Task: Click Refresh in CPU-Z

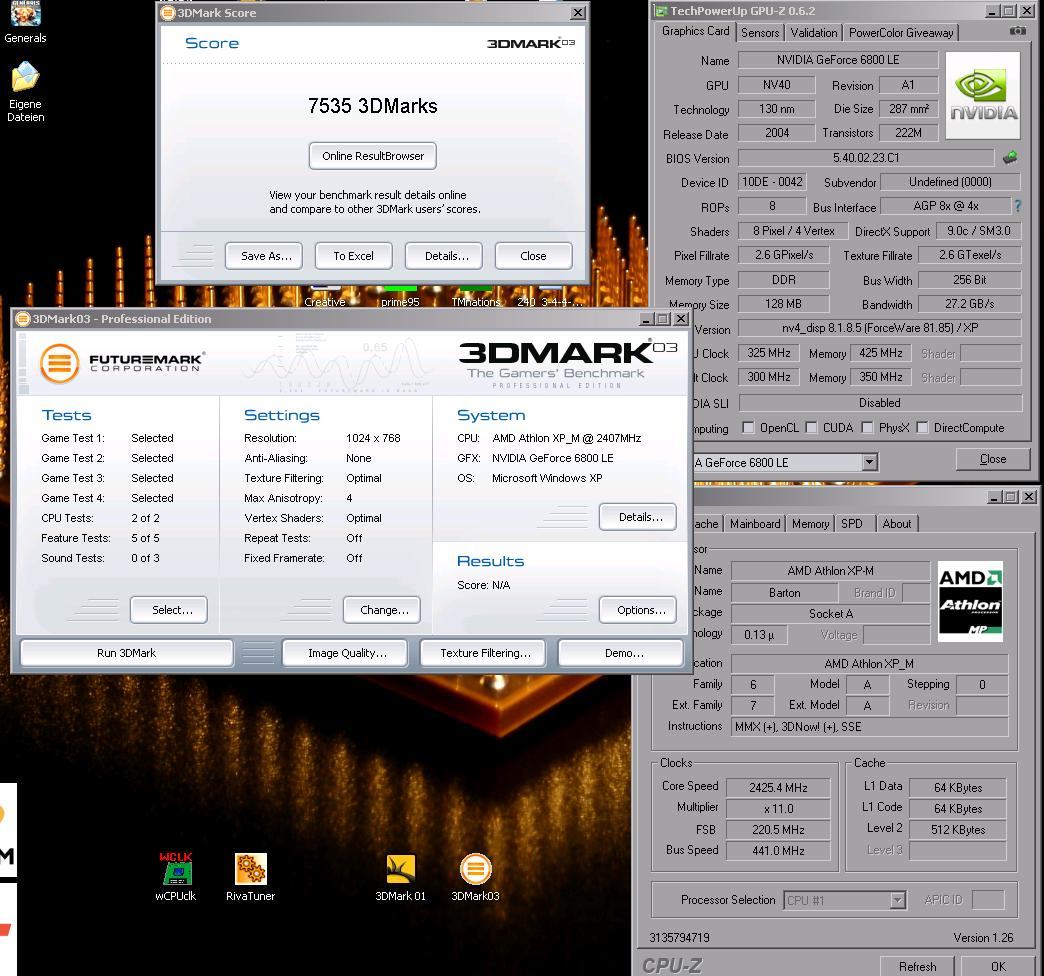Action: tap(917, 966)
